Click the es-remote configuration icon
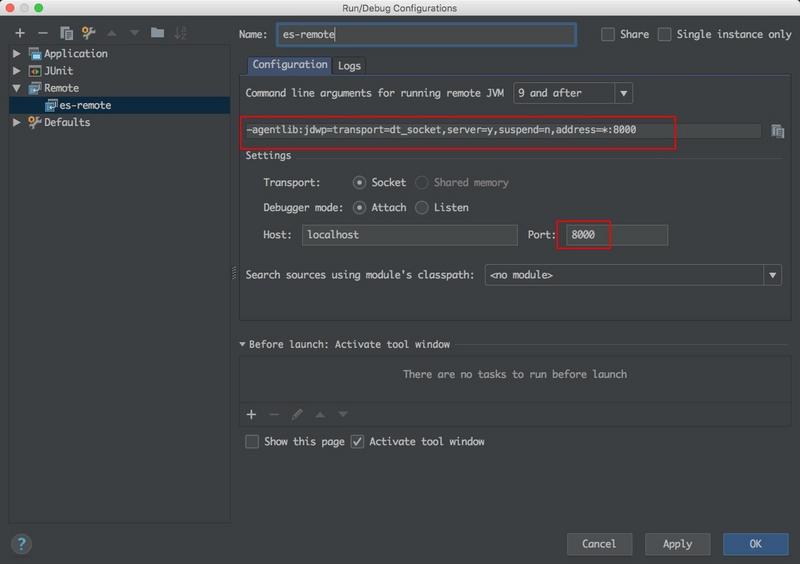 point(51,106)
